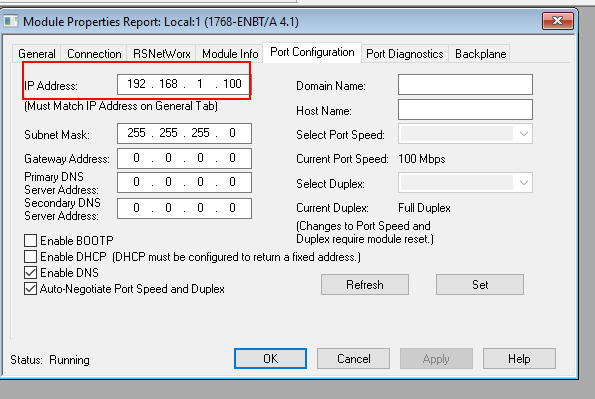Click the Secondary DNS Server Address field
Screen dimensions: 595x399
[x=184, y=208]
